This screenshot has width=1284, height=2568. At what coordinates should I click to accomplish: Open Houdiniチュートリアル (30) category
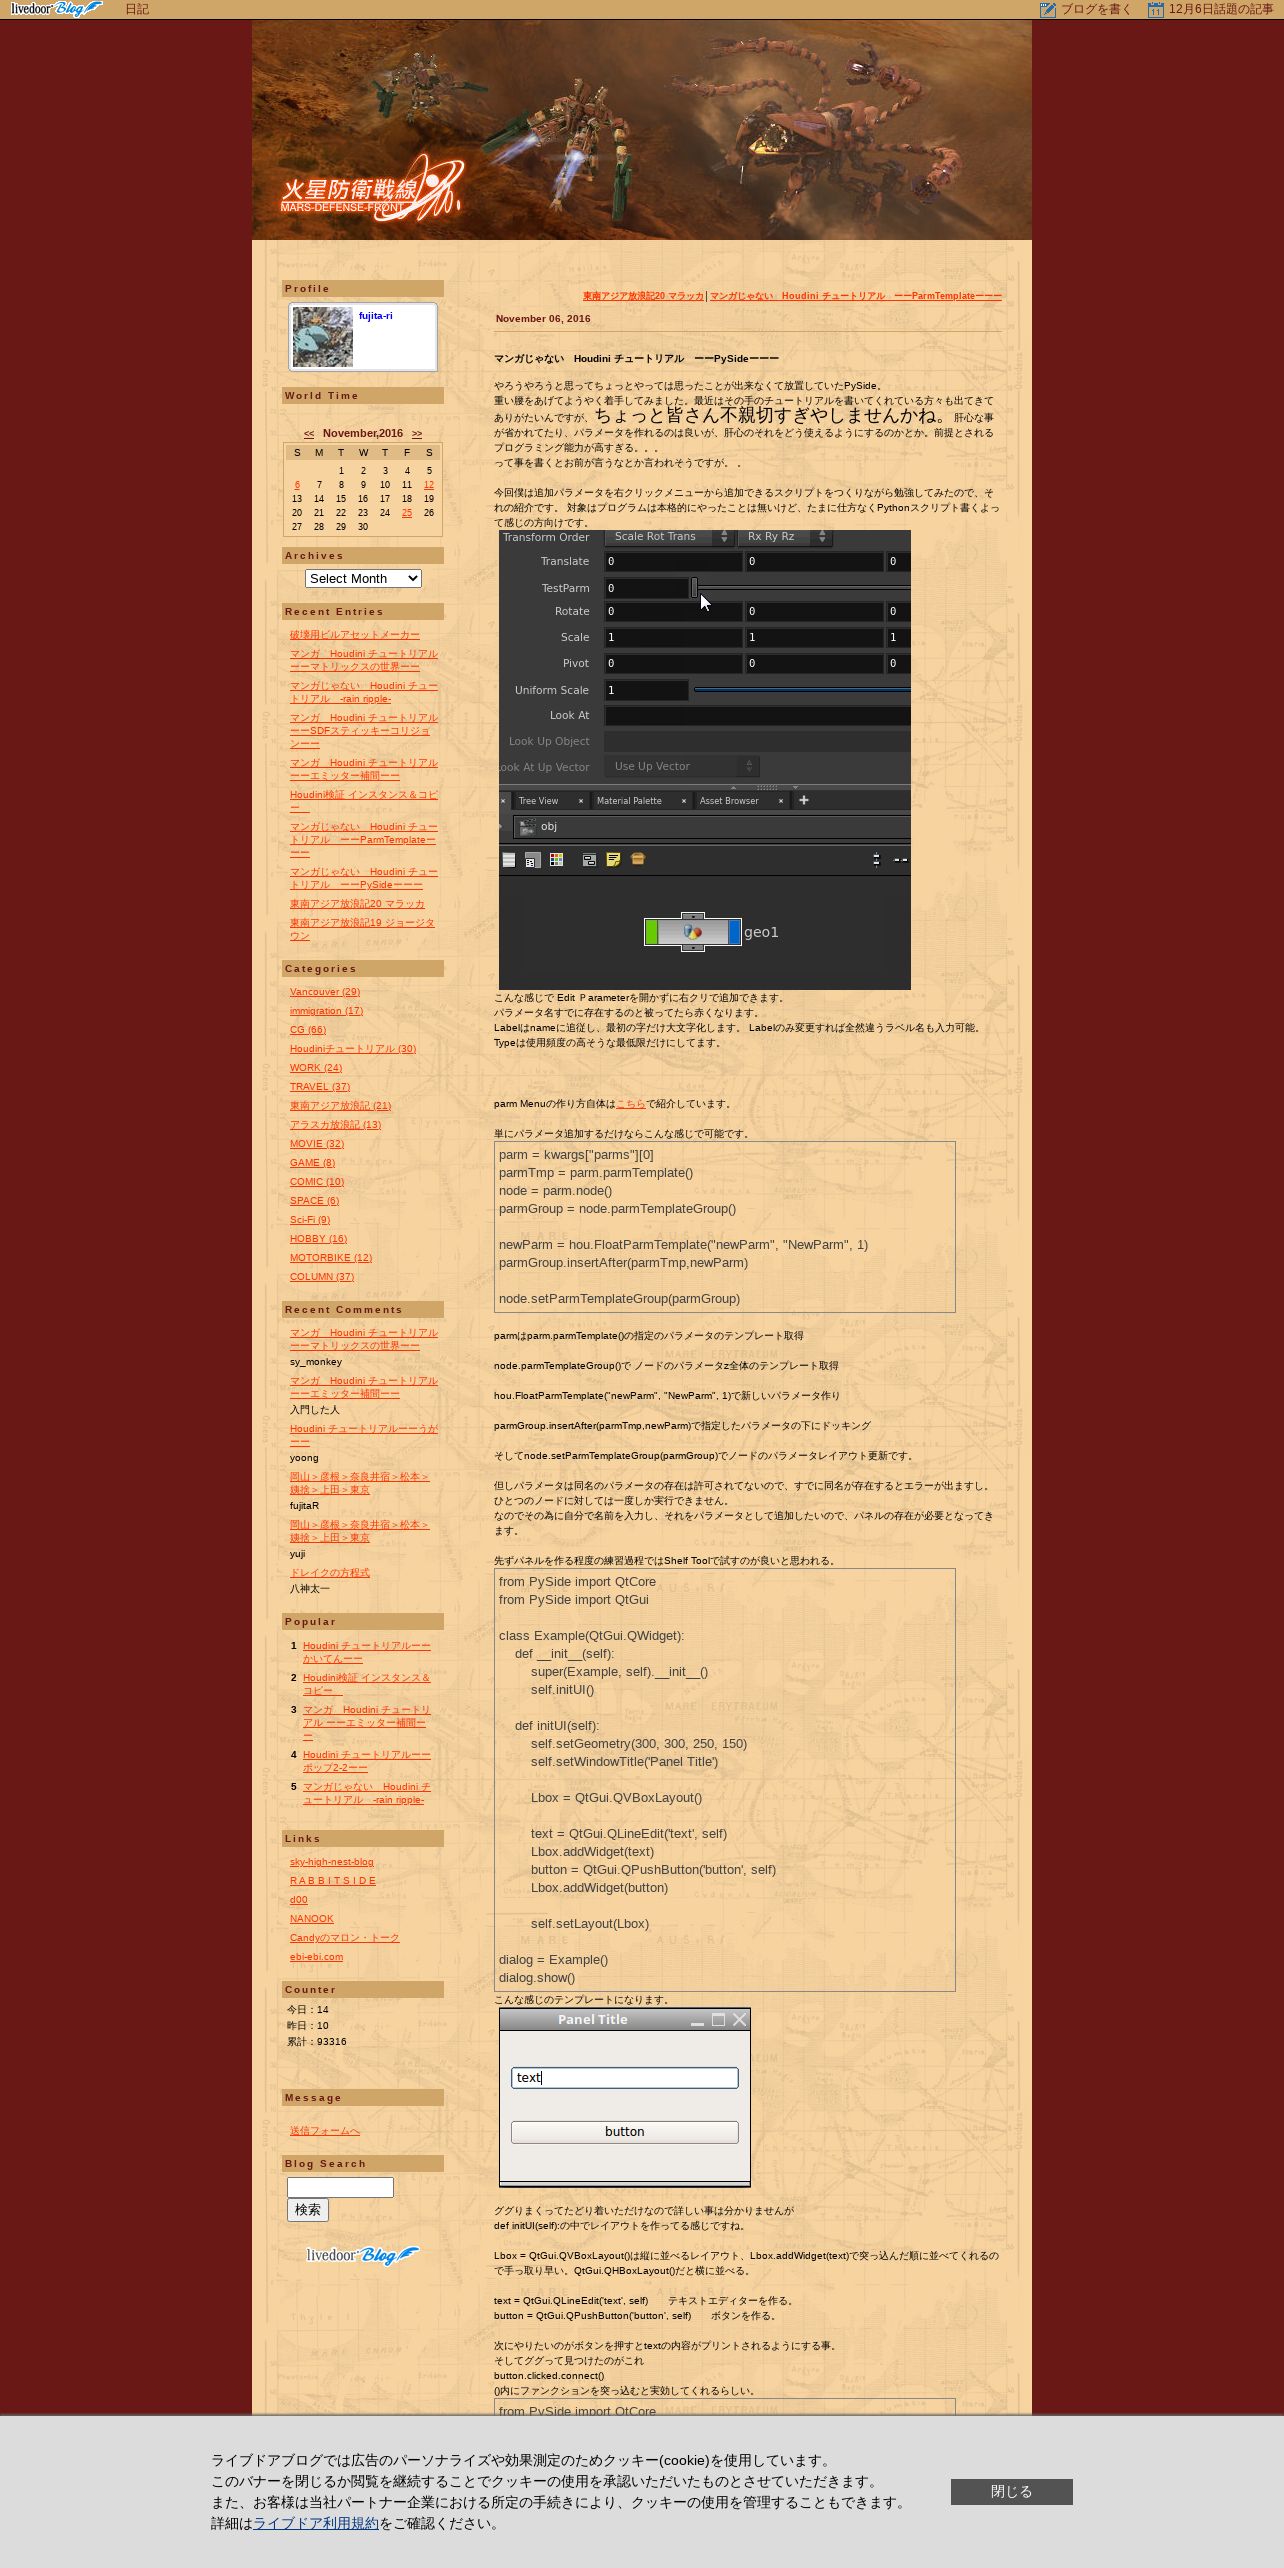click(353, 1049)
